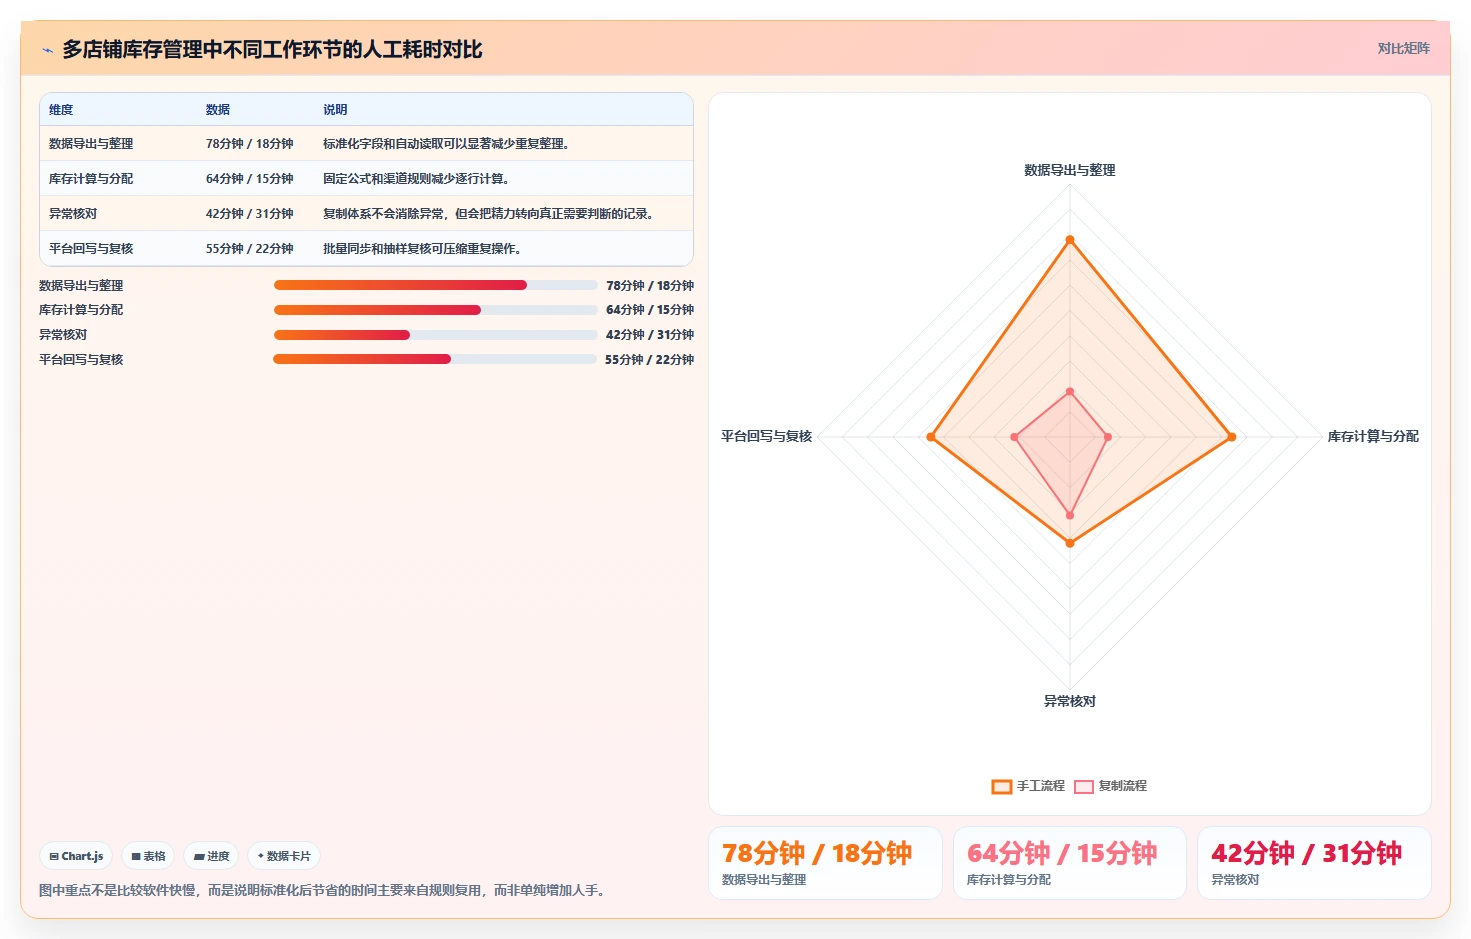Open the 42分钟 / 31分钟 stat card
The height and width of the screenshot is (939, 1471).
[1314, 863]
